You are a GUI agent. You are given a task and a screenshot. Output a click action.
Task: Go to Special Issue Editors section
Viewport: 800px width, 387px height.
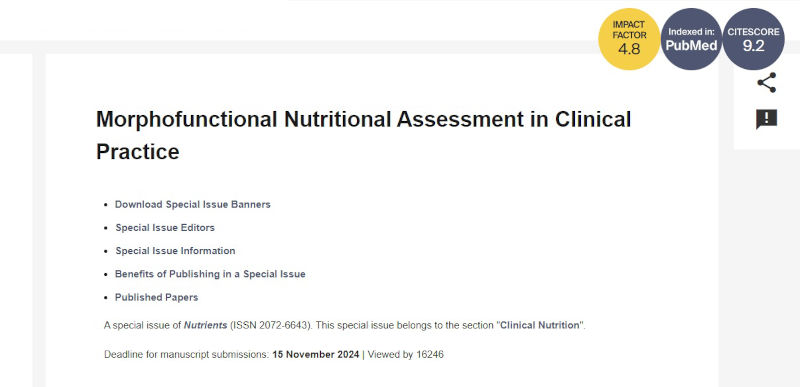point(165,228)
